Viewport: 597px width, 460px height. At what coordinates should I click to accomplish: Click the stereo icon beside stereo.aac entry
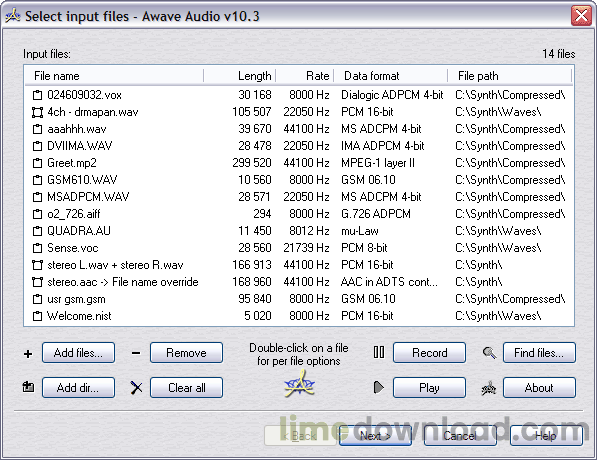(x=37, y=282)
